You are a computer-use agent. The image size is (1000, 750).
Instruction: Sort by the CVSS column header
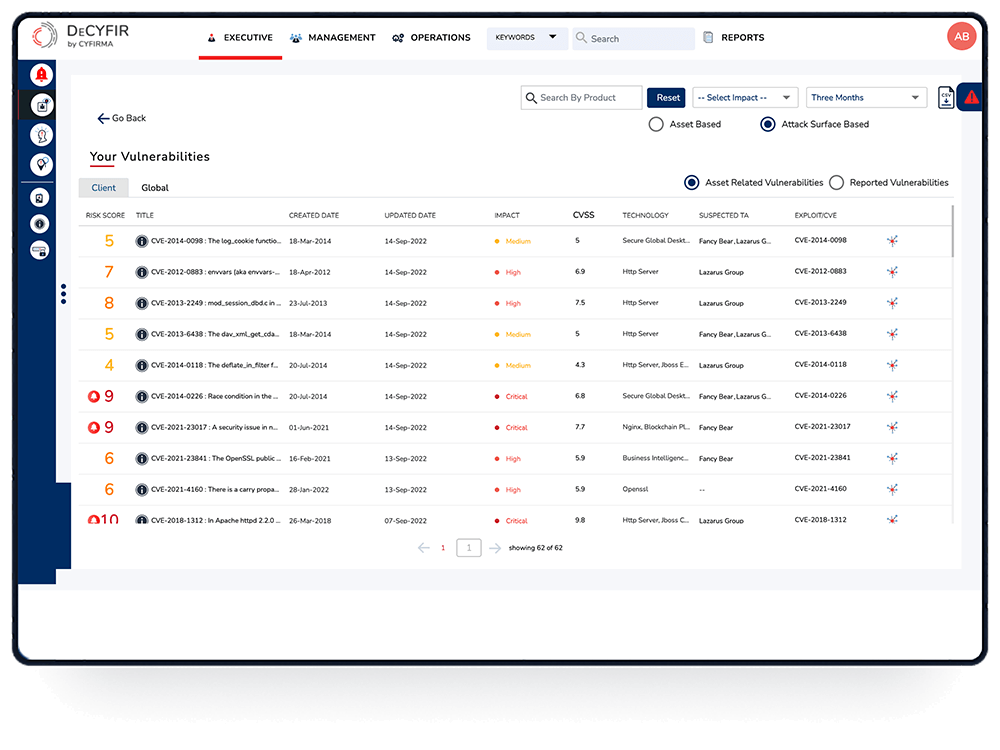[584, 215]
